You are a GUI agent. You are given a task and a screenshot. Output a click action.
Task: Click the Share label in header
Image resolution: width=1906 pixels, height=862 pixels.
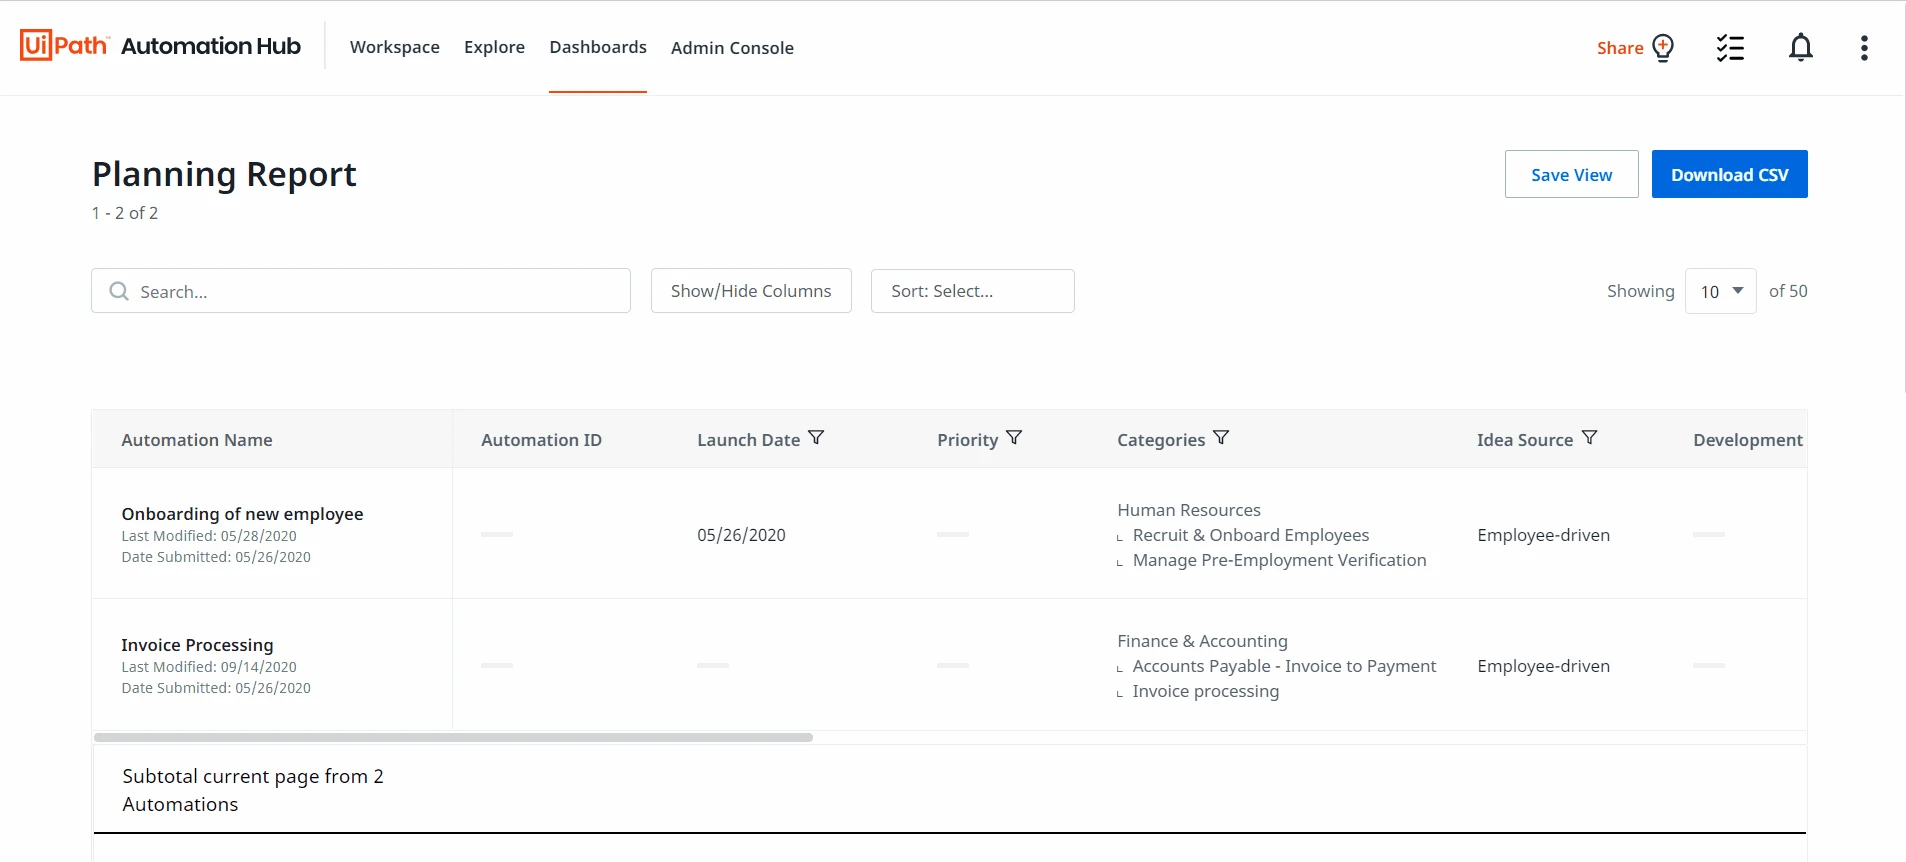[1620, 48]
